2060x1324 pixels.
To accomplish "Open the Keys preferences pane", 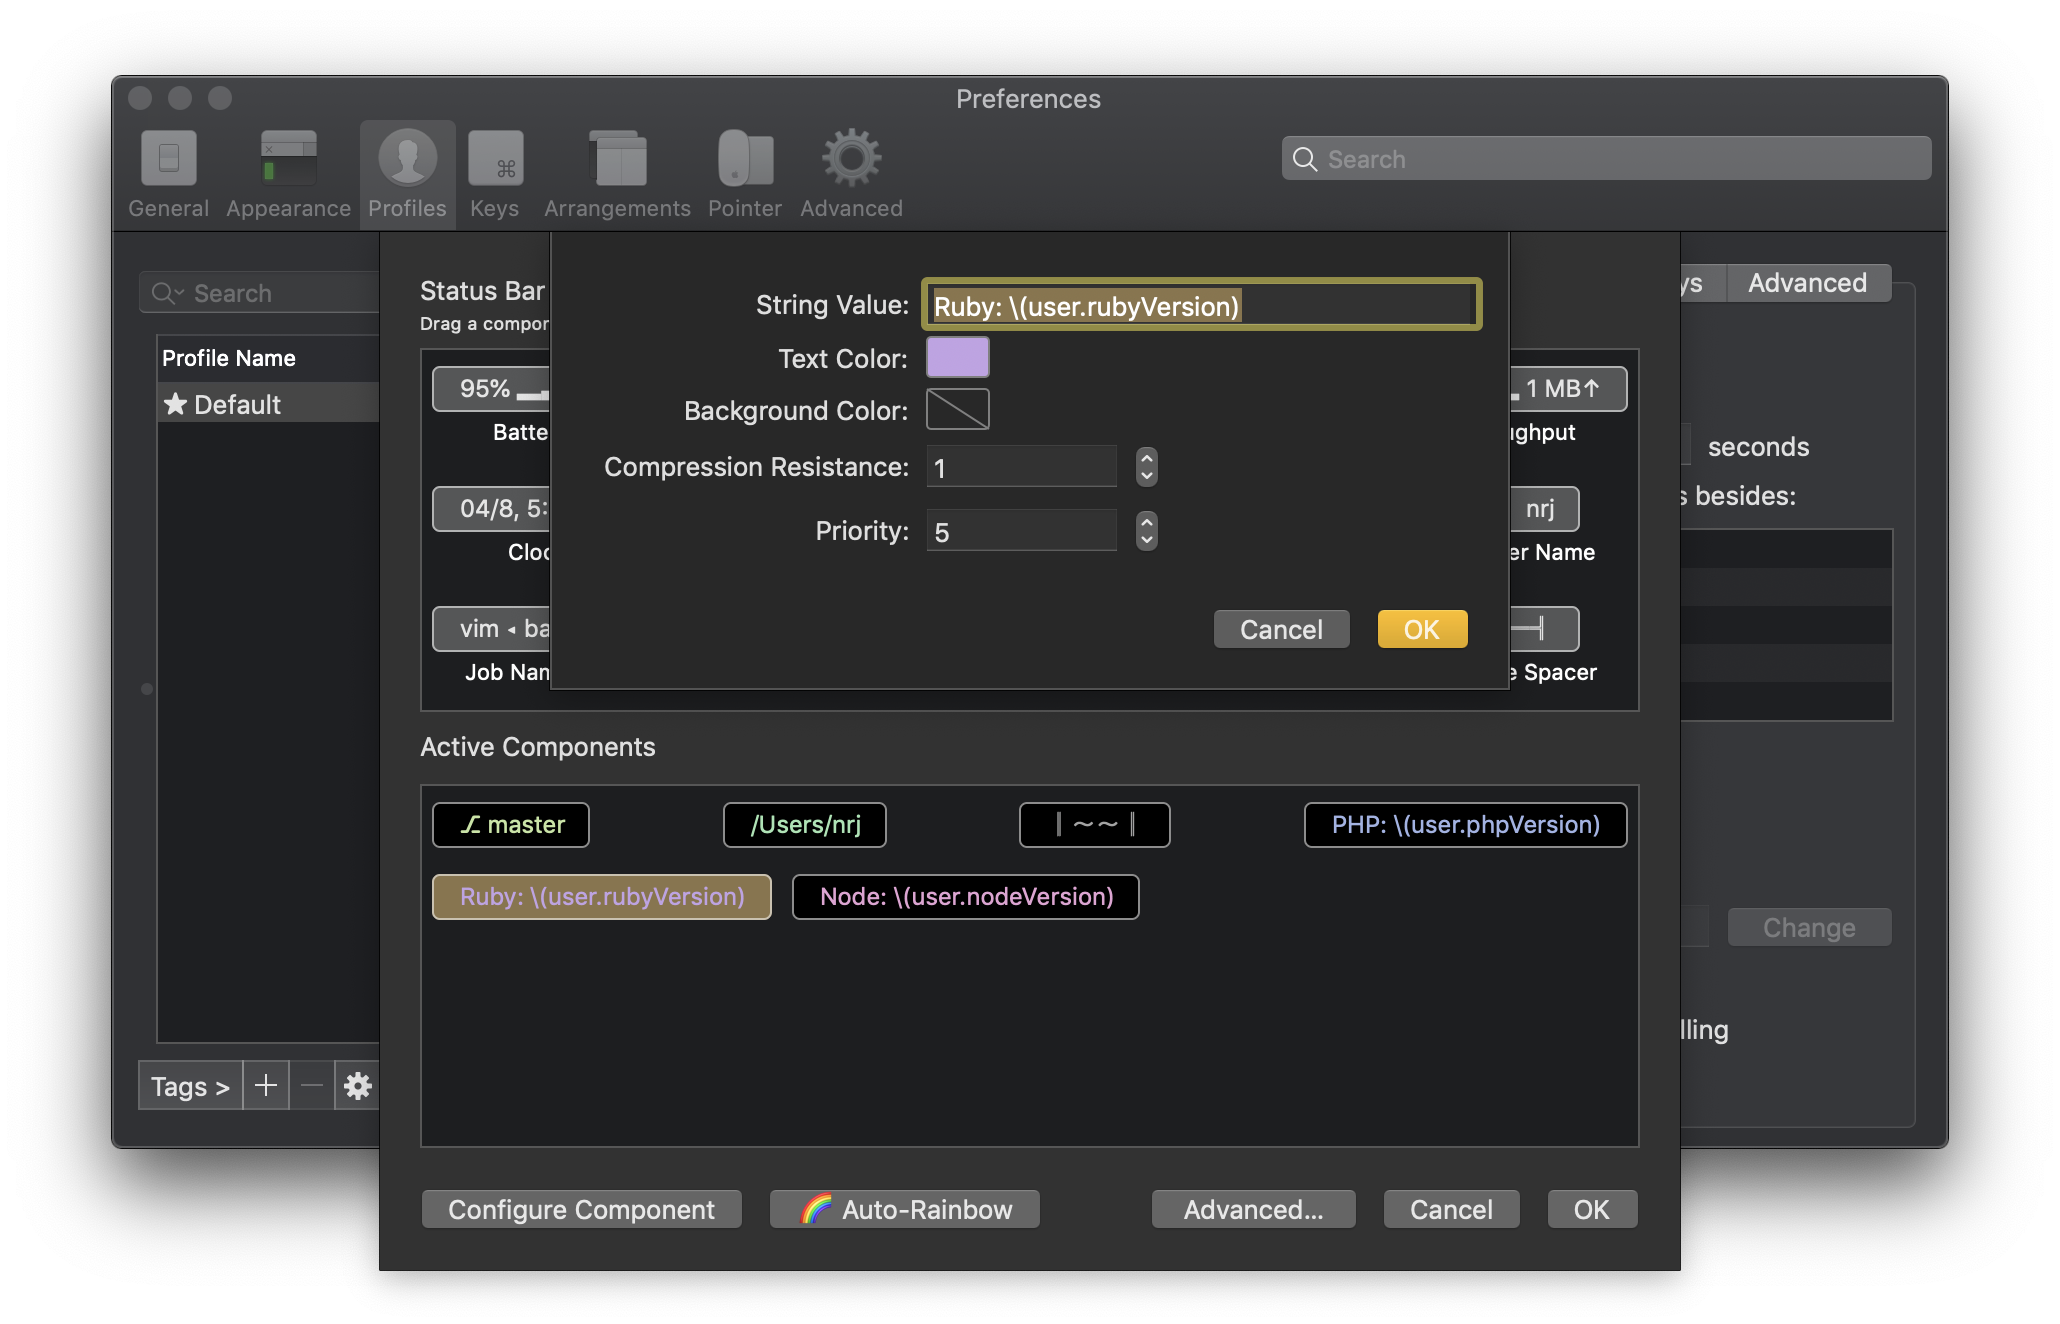I will click(494, 172).
